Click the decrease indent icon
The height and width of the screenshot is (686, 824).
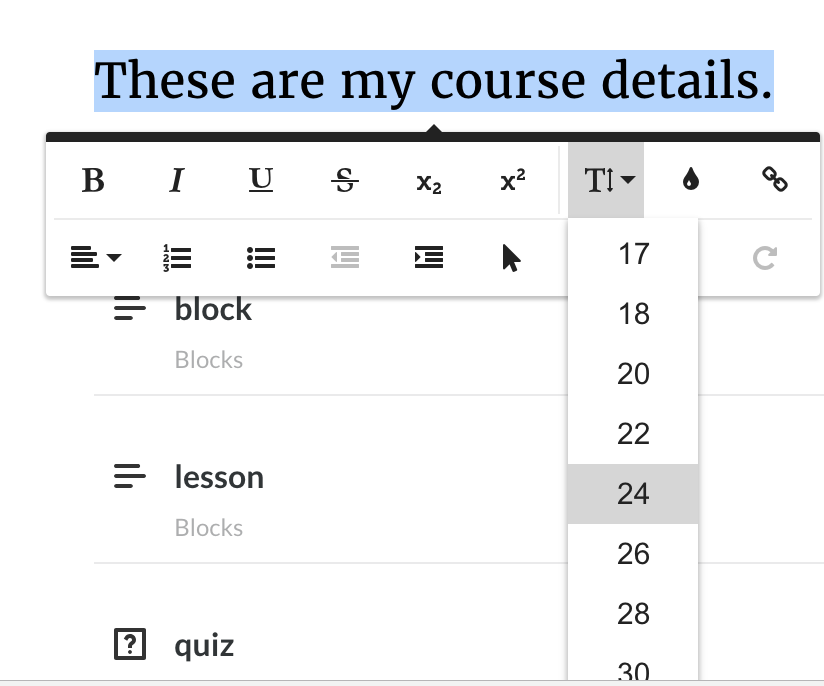[345, 258]
